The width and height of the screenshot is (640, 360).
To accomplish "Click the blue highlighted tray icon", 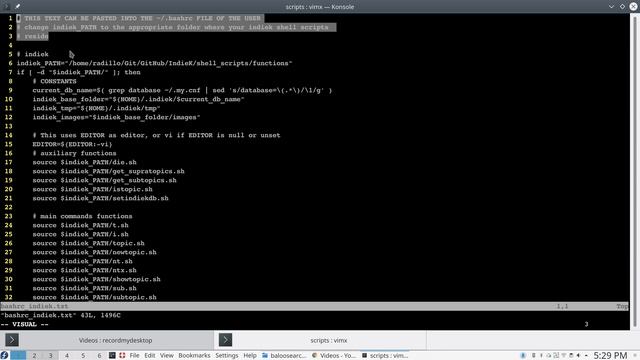I will pyautogui.click(x=523, y=356).
